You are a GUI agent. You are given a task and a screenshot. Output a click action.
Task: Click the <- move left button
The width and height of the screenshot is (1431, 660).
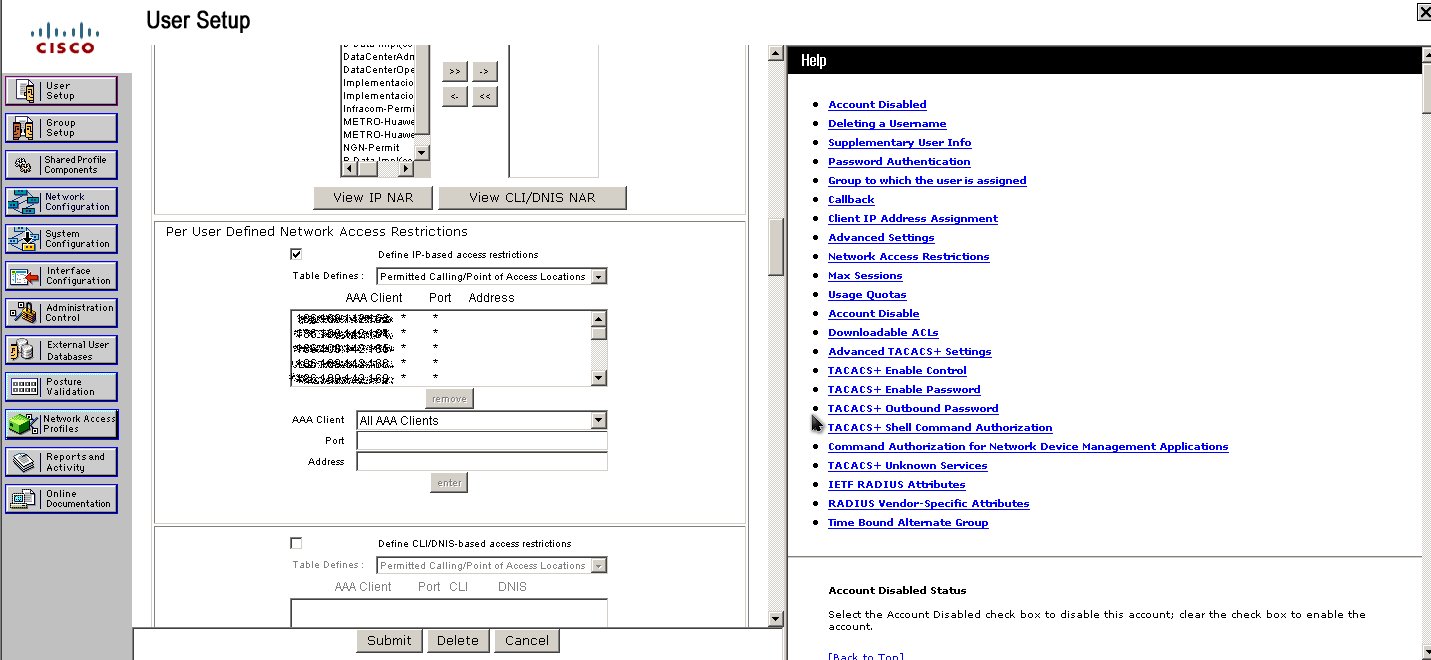(x=455, y=97)
